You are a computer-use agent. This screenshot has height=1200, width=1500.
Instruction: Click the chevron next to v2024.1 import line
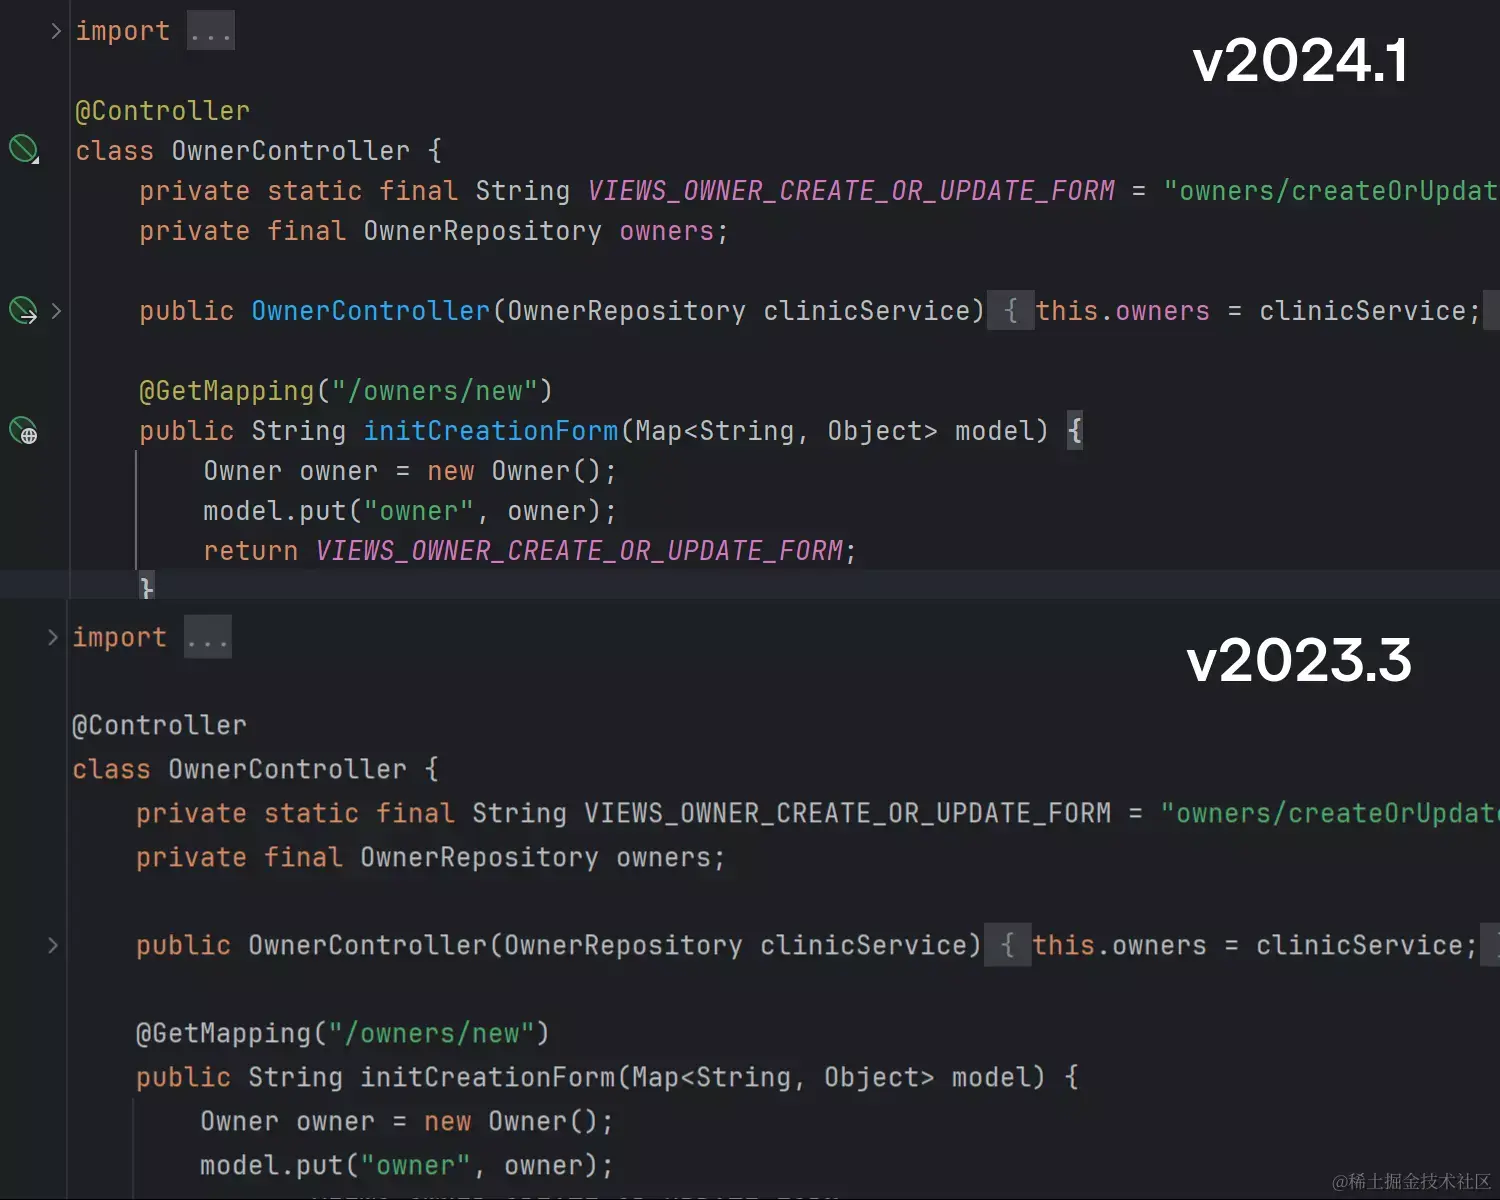(x=55, y=31)
